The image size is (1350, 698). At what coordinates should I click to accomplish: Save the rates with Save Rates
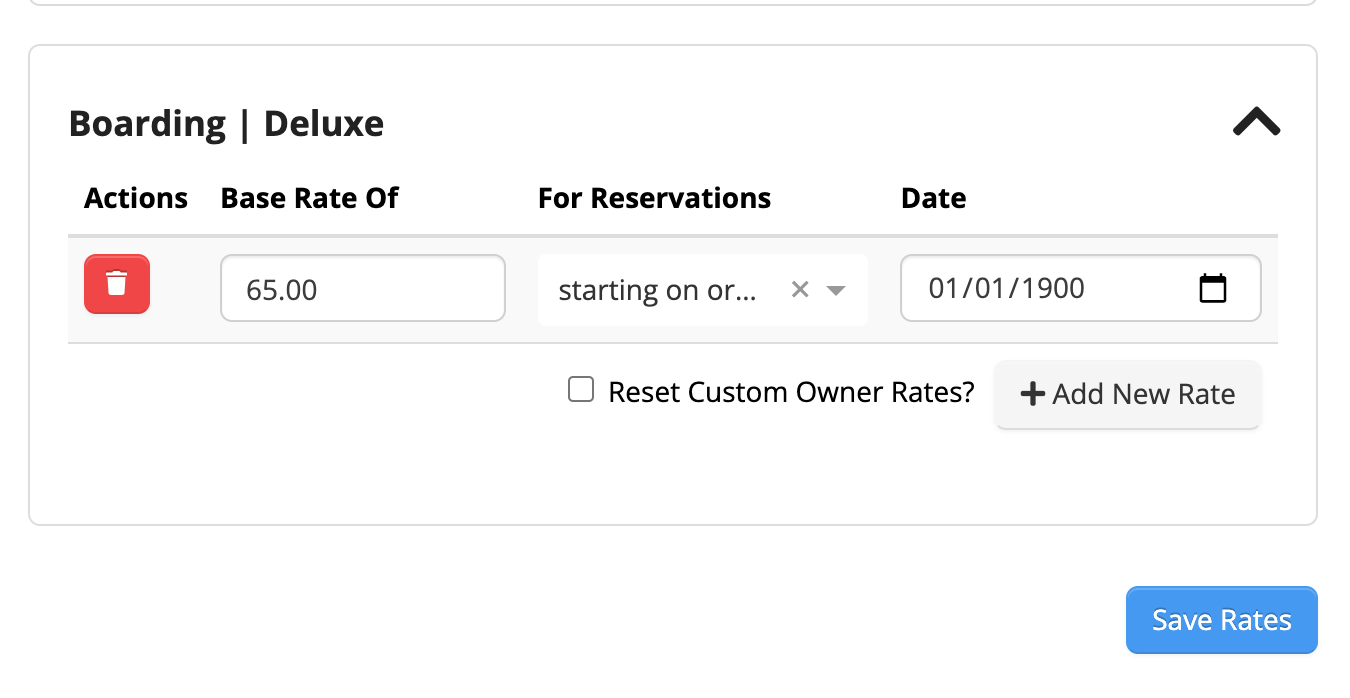[1221, 620]
